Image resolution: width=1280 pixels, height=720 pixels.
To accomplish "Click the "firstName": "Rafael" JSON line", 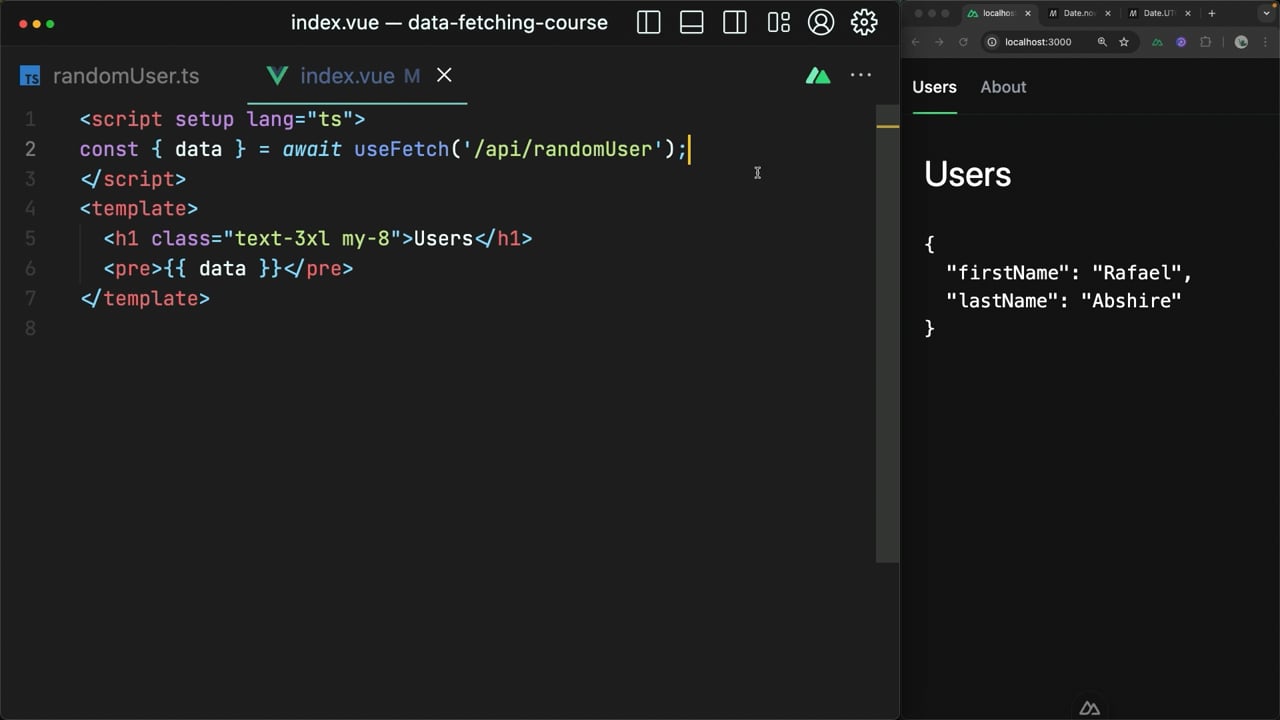I will (x=1069, y=272).
